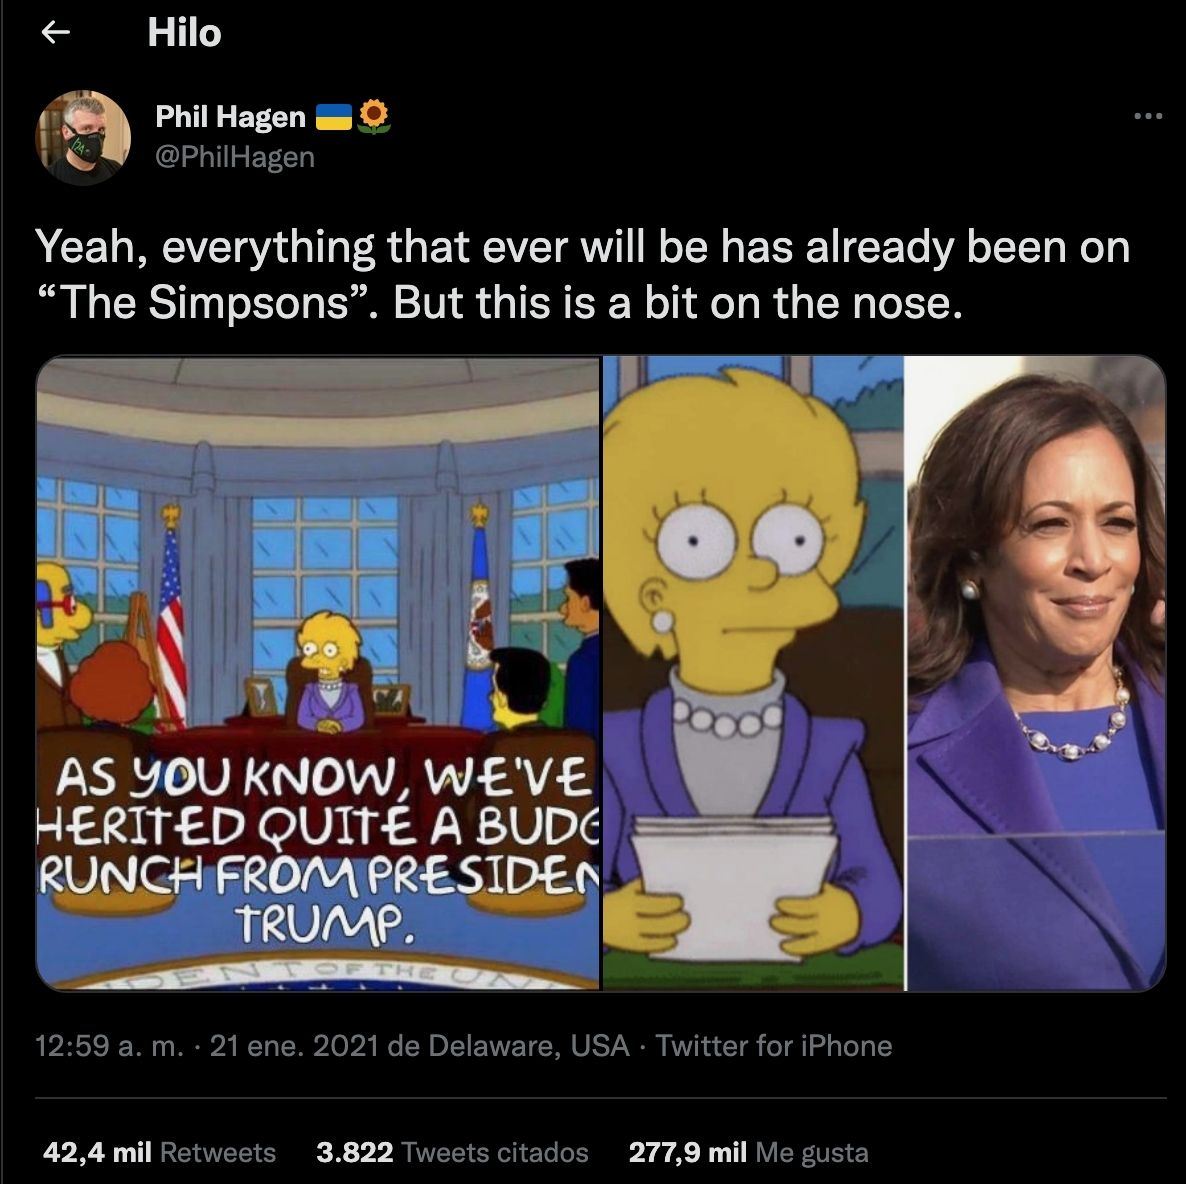Click the Ukraine flag emoji beside the name

click(x=334, y=118)
